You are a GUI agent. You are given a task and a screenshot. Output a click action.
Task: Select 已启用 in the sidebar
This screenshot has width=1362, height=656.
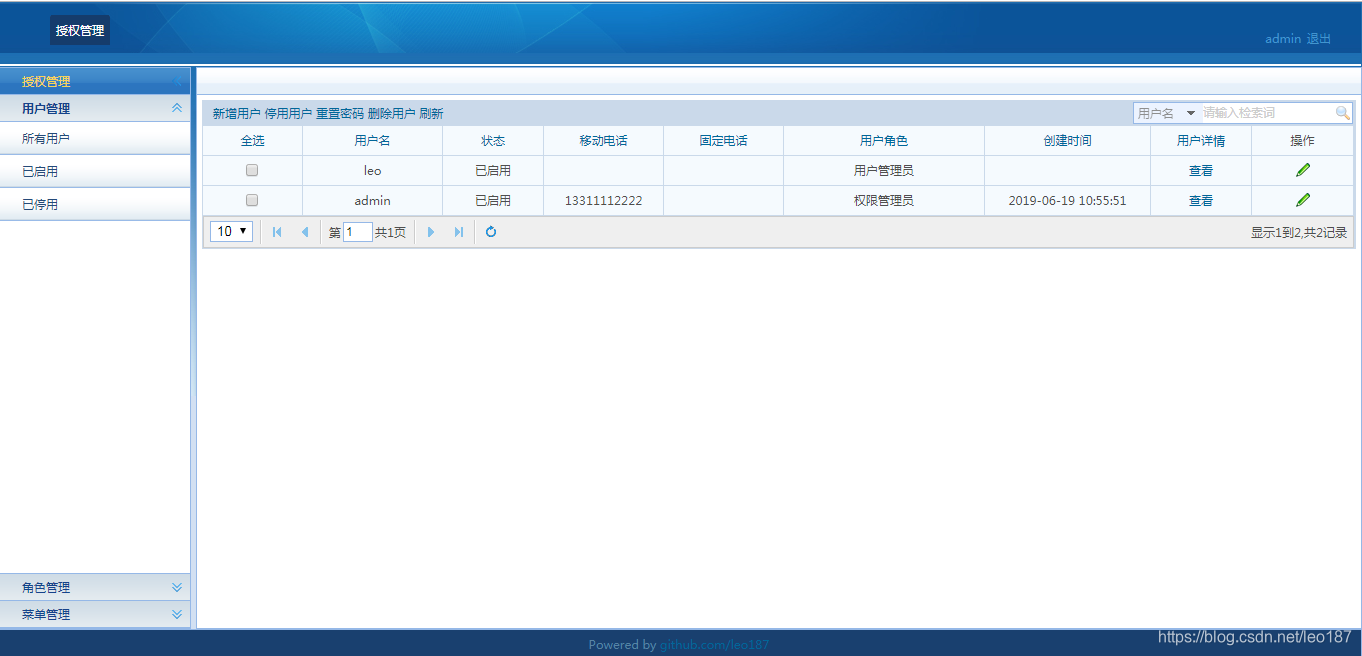(x=95, y=172)
